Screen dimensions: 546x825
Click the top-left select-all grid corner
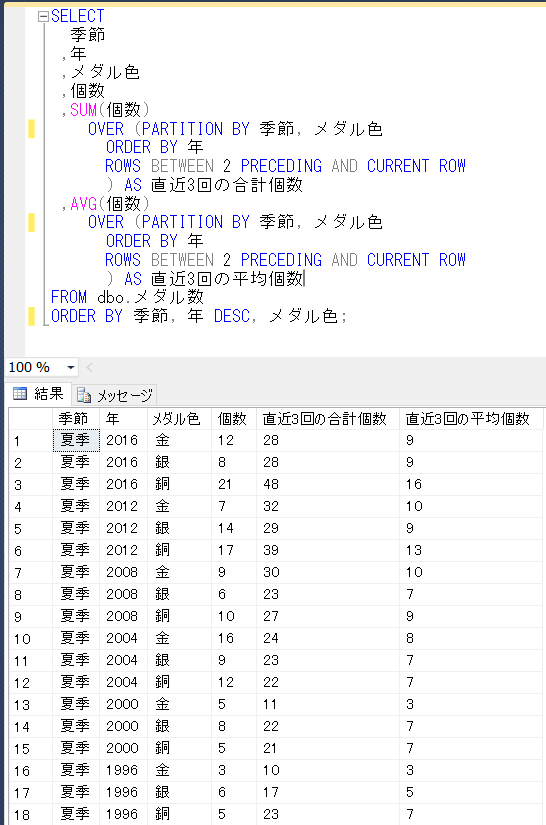click(x=31, y=419)
